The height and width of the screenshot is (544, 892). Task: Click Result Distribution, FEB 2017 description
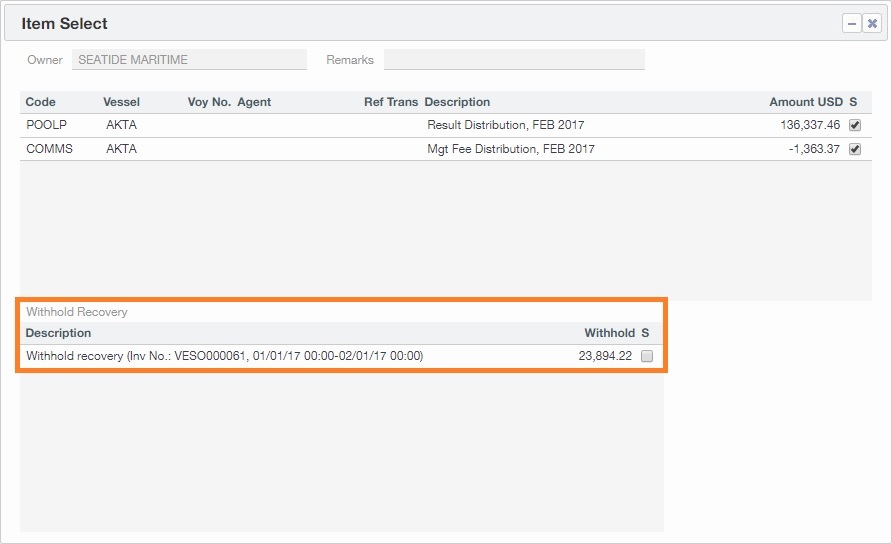(x=505, y=125)
